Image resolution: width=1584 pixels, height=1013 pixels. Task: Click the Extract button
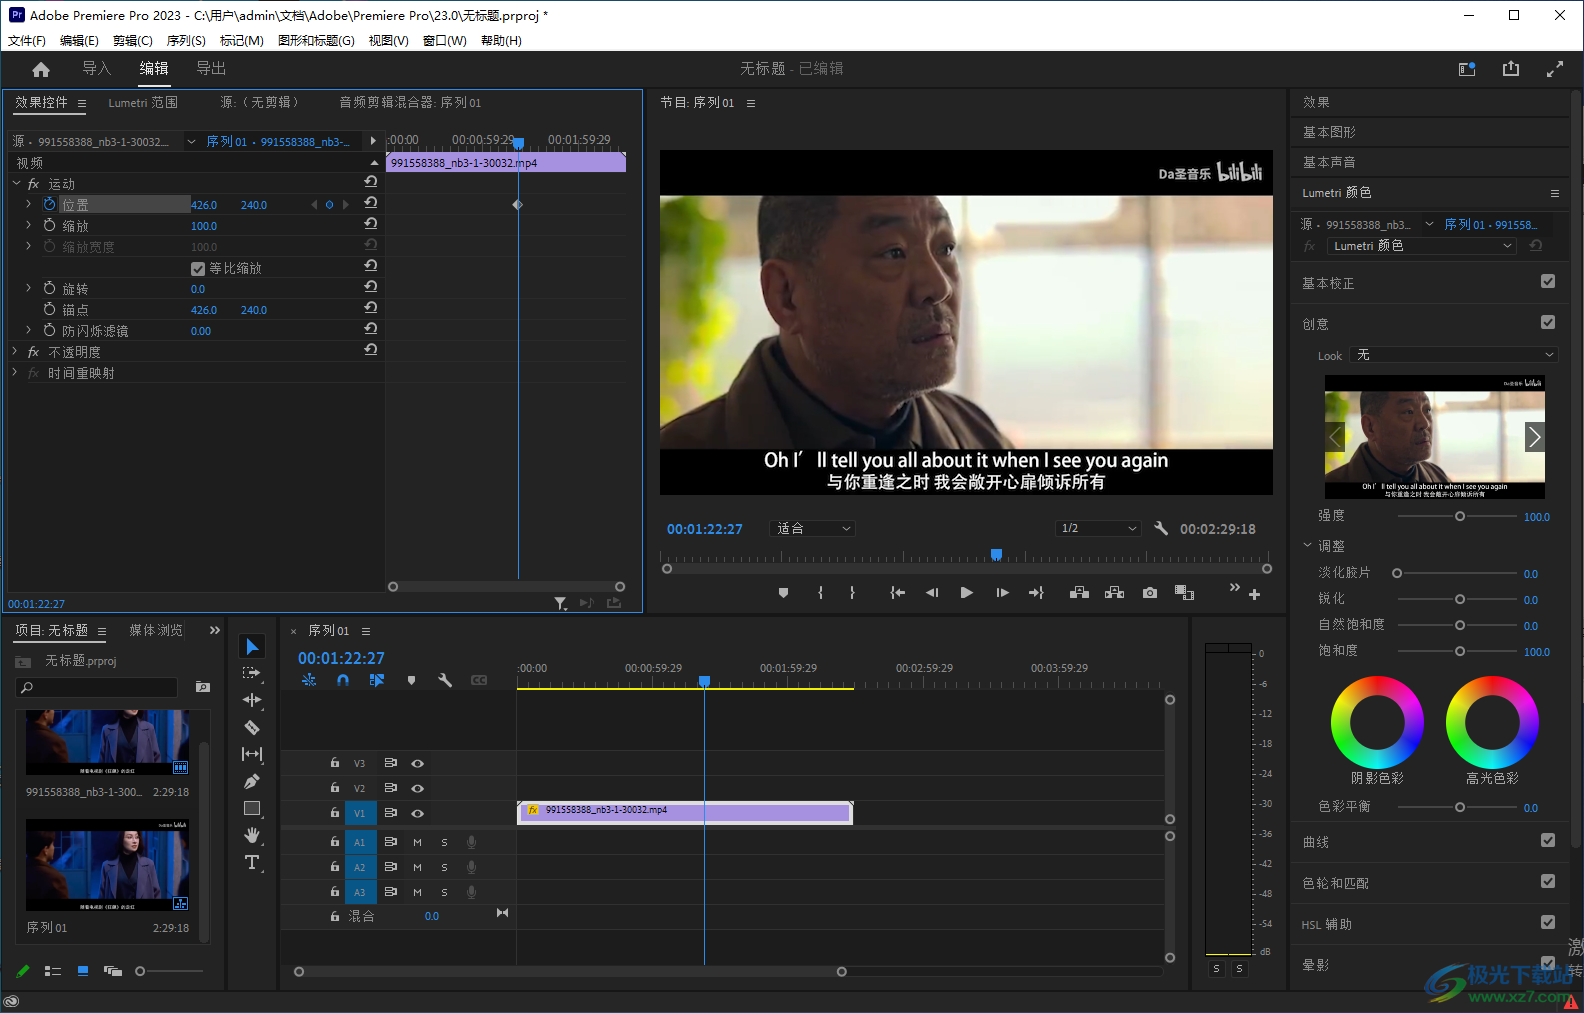[x=1114, y=593]
